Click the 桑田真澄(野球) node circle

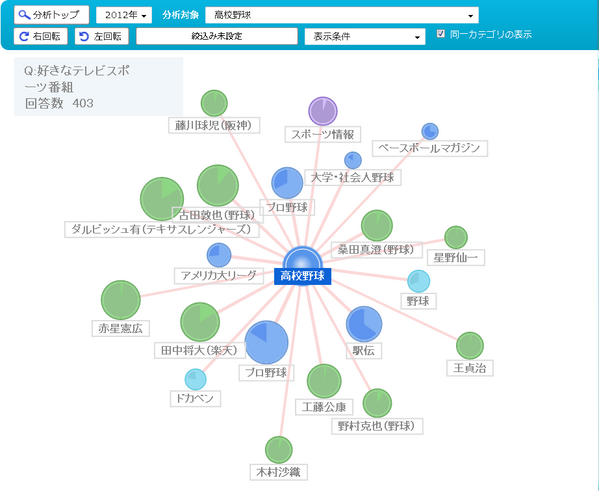(377, 225)
